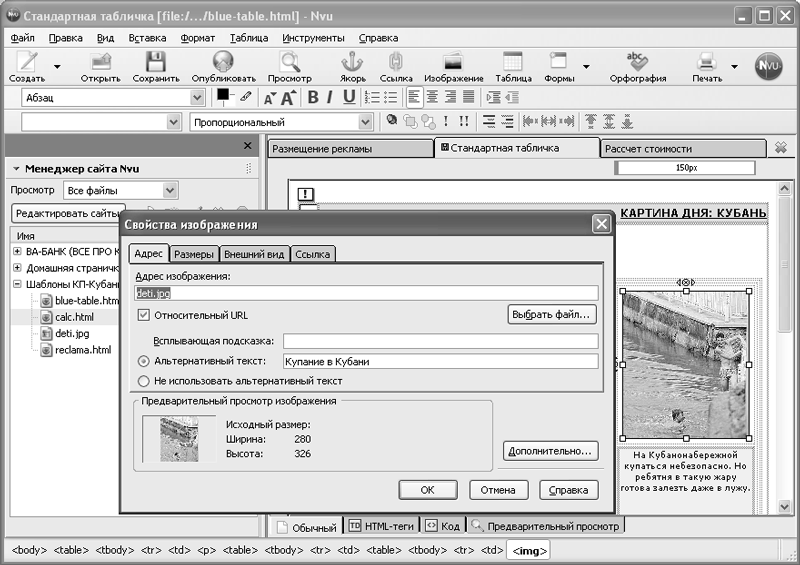Switch to the Размеры tab
800x565 pixels.
click(x=193, y=254)
